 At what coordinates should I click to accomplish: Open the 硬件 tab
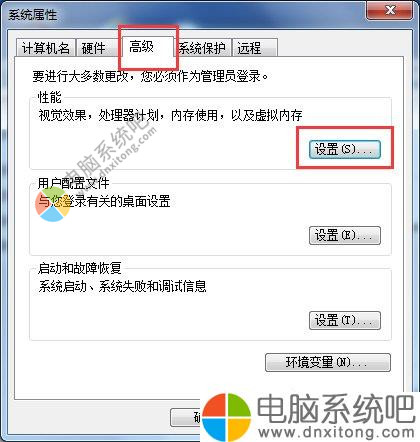(95, 48)
